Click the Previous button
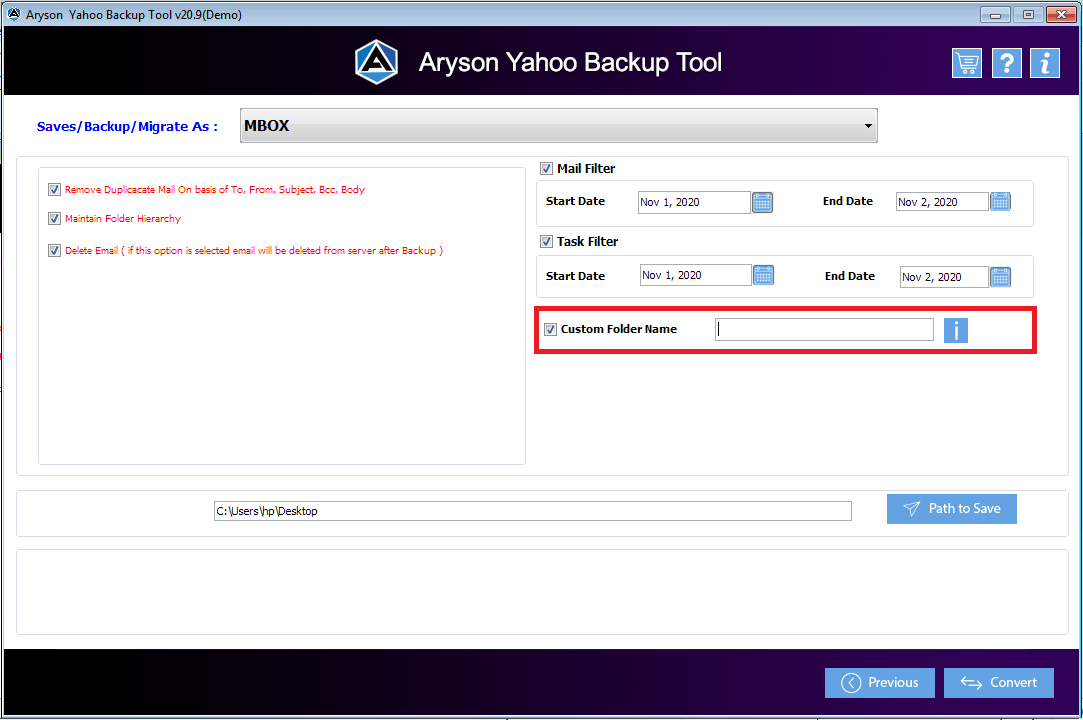 coord(879,682)
